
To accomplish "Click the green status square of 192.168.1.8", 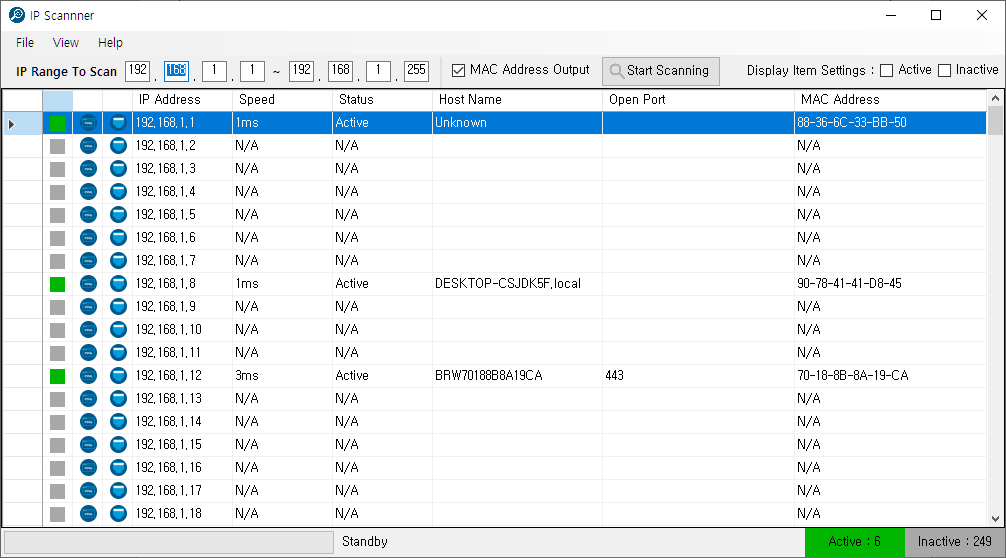I will 58,284.
